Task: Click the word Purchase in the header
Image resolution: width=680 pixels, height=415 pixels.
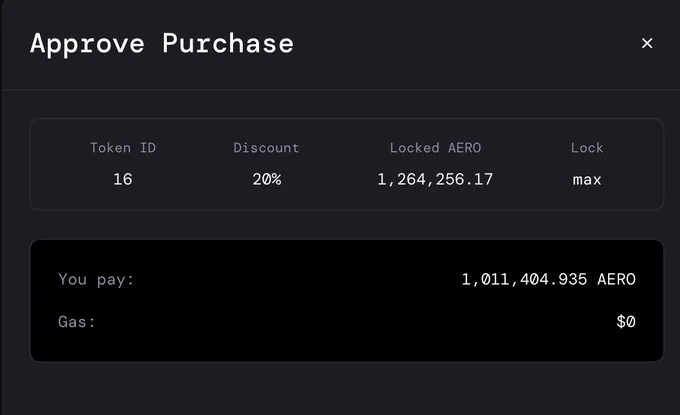Action: [x=228, y=44]
